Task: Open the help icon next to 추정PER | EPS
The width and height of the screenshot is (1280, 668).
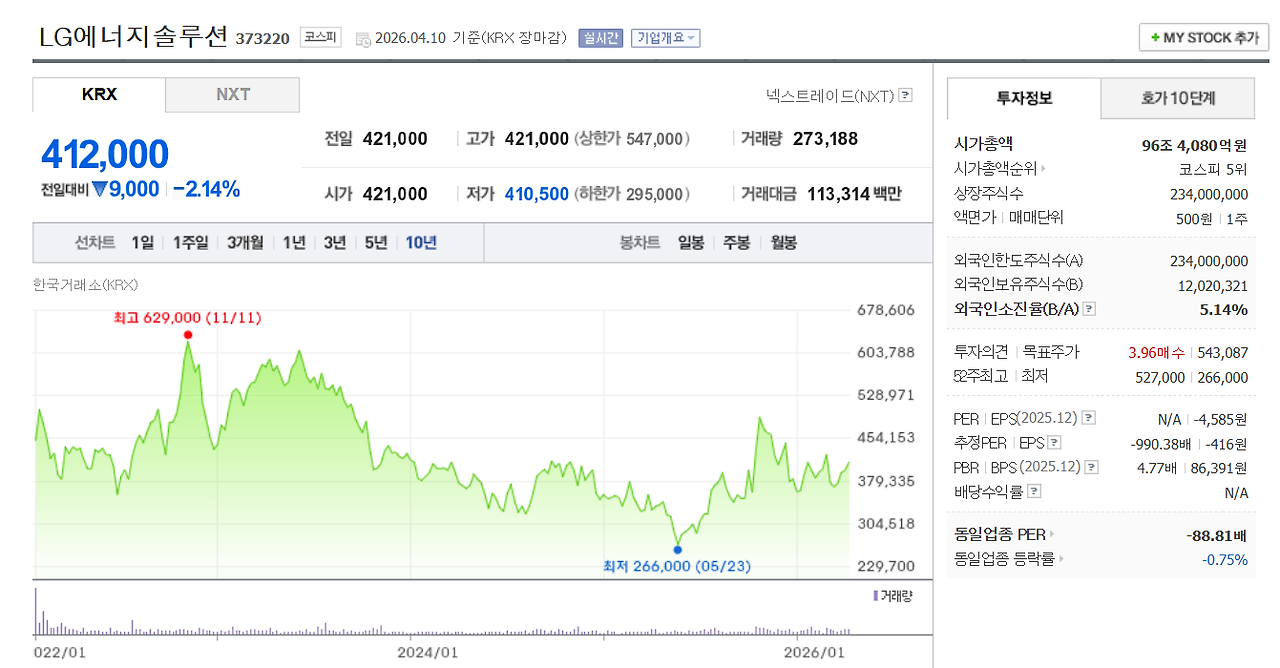Action: 1054,442
